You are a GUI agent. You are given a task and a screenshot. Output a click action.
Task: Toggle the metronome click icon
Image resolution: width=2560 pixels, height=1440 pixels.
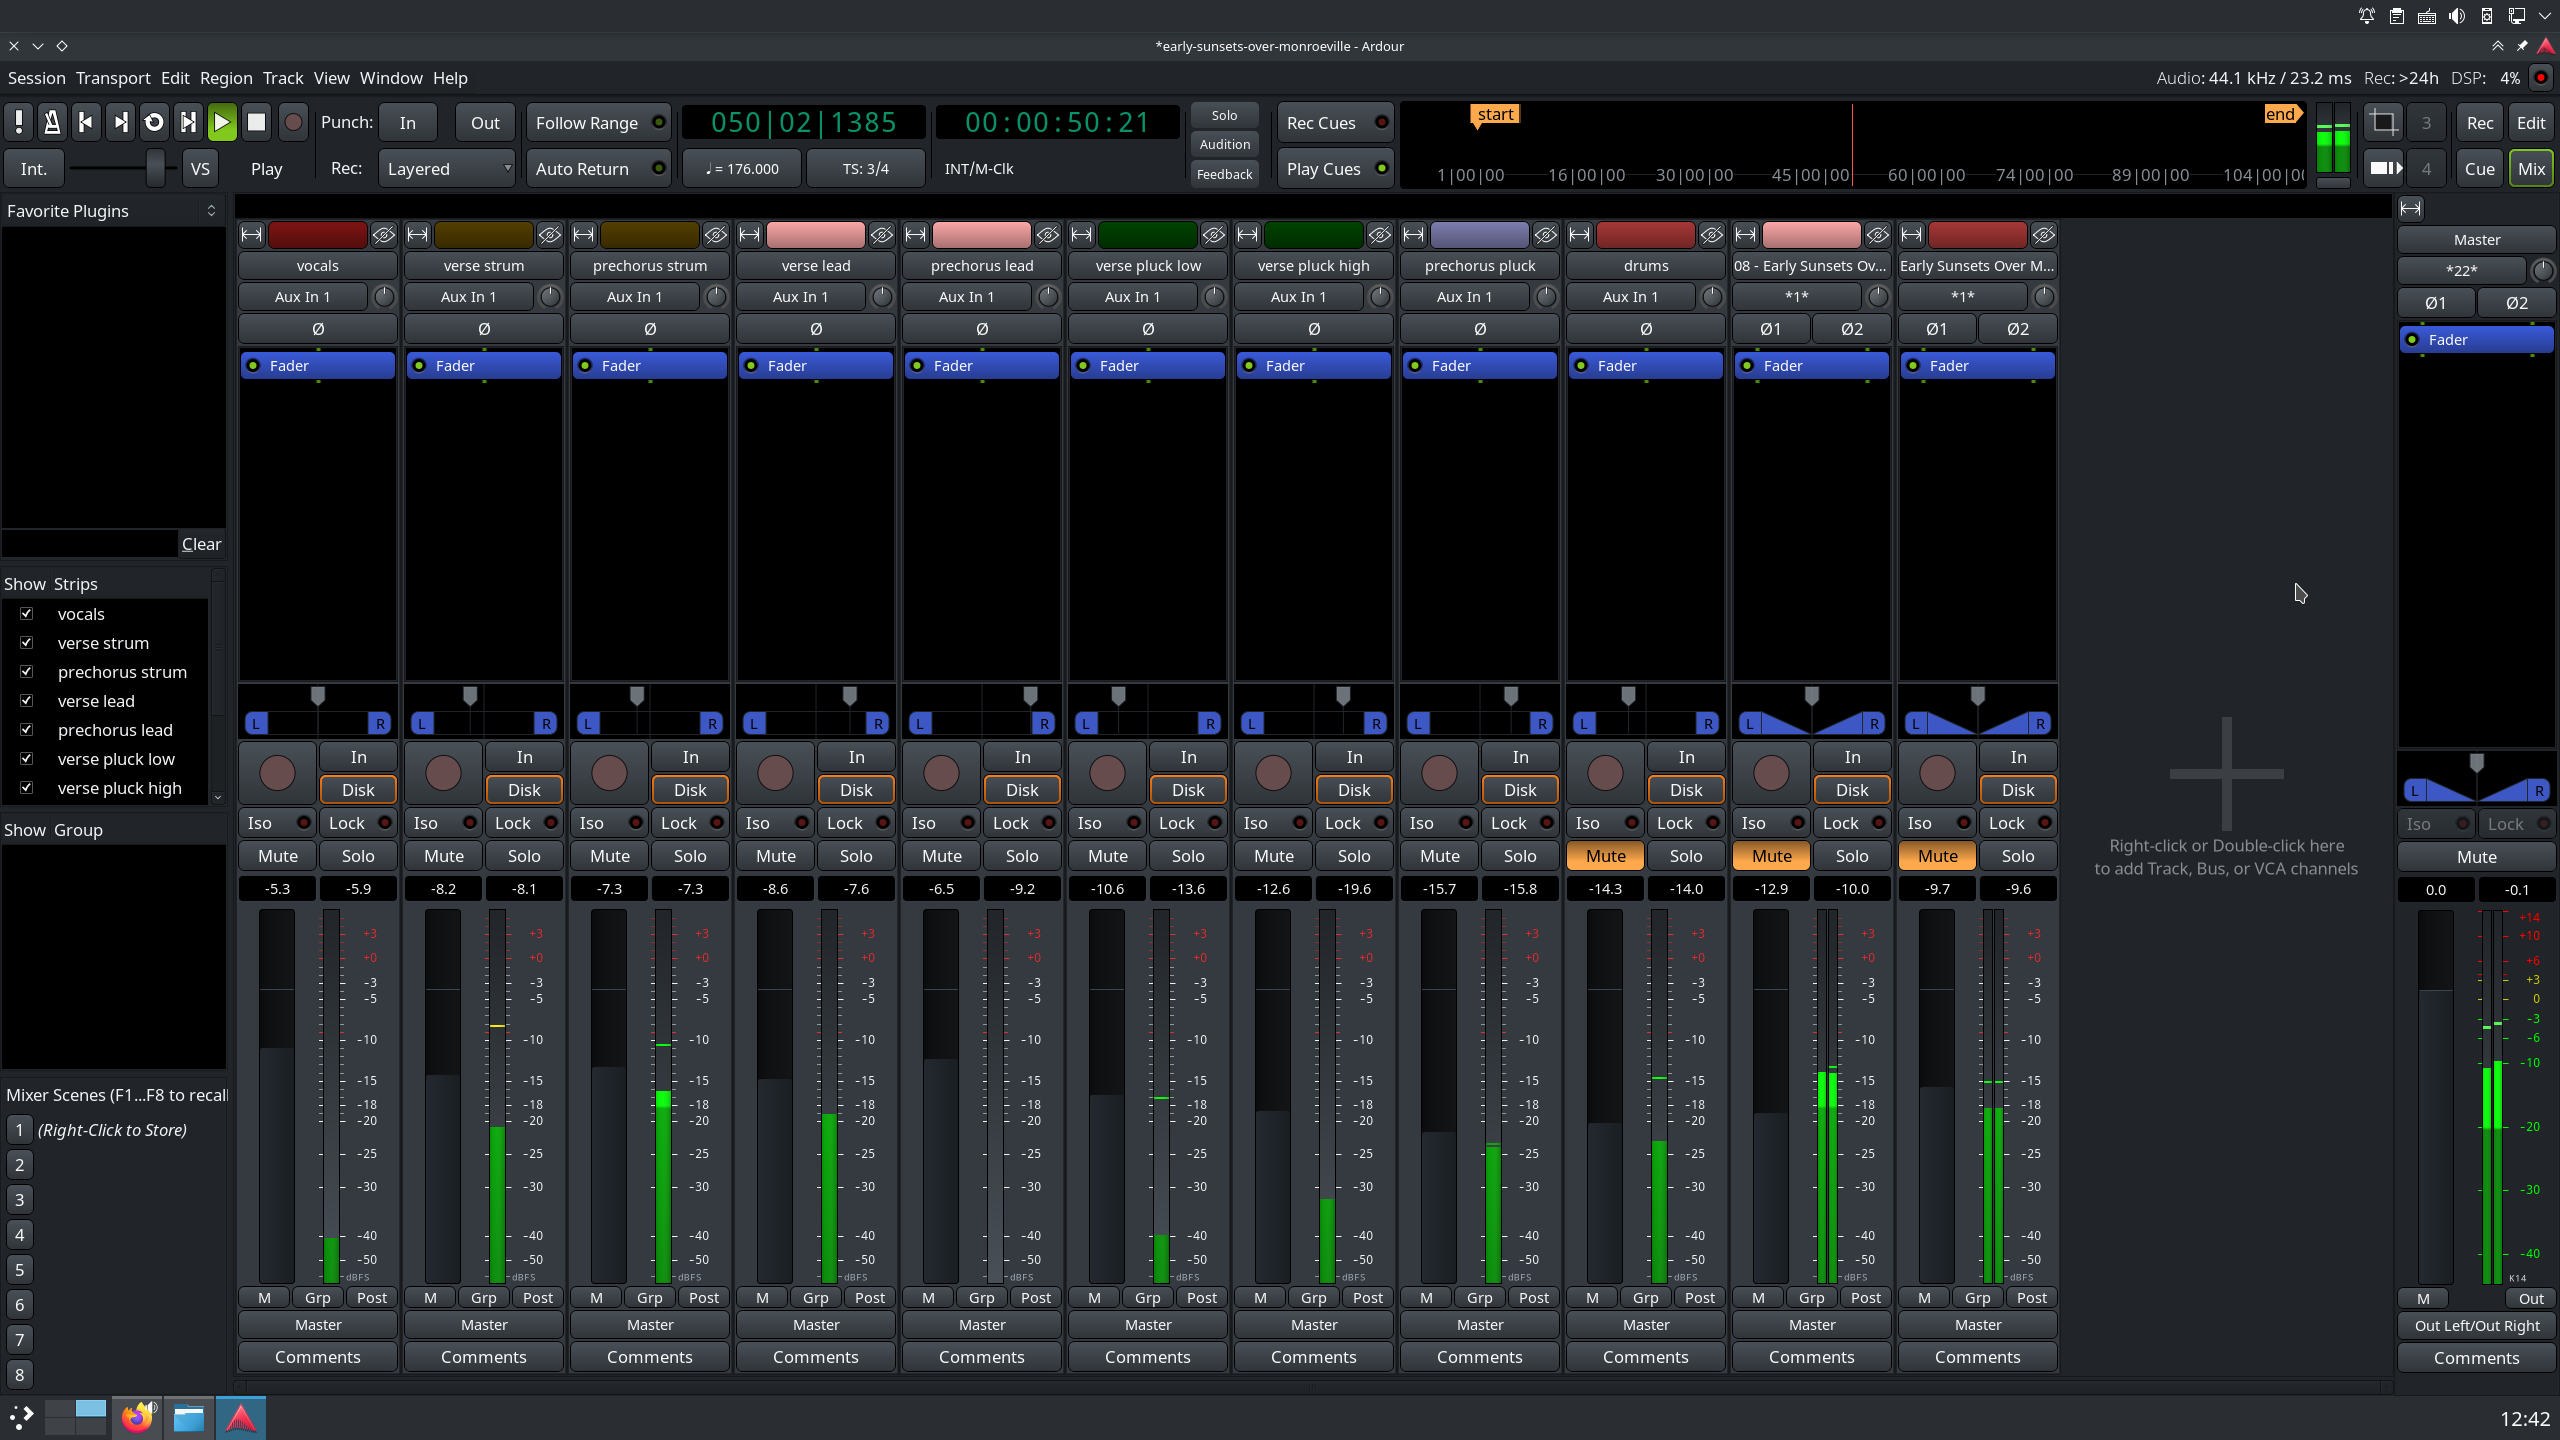point(52,122)
